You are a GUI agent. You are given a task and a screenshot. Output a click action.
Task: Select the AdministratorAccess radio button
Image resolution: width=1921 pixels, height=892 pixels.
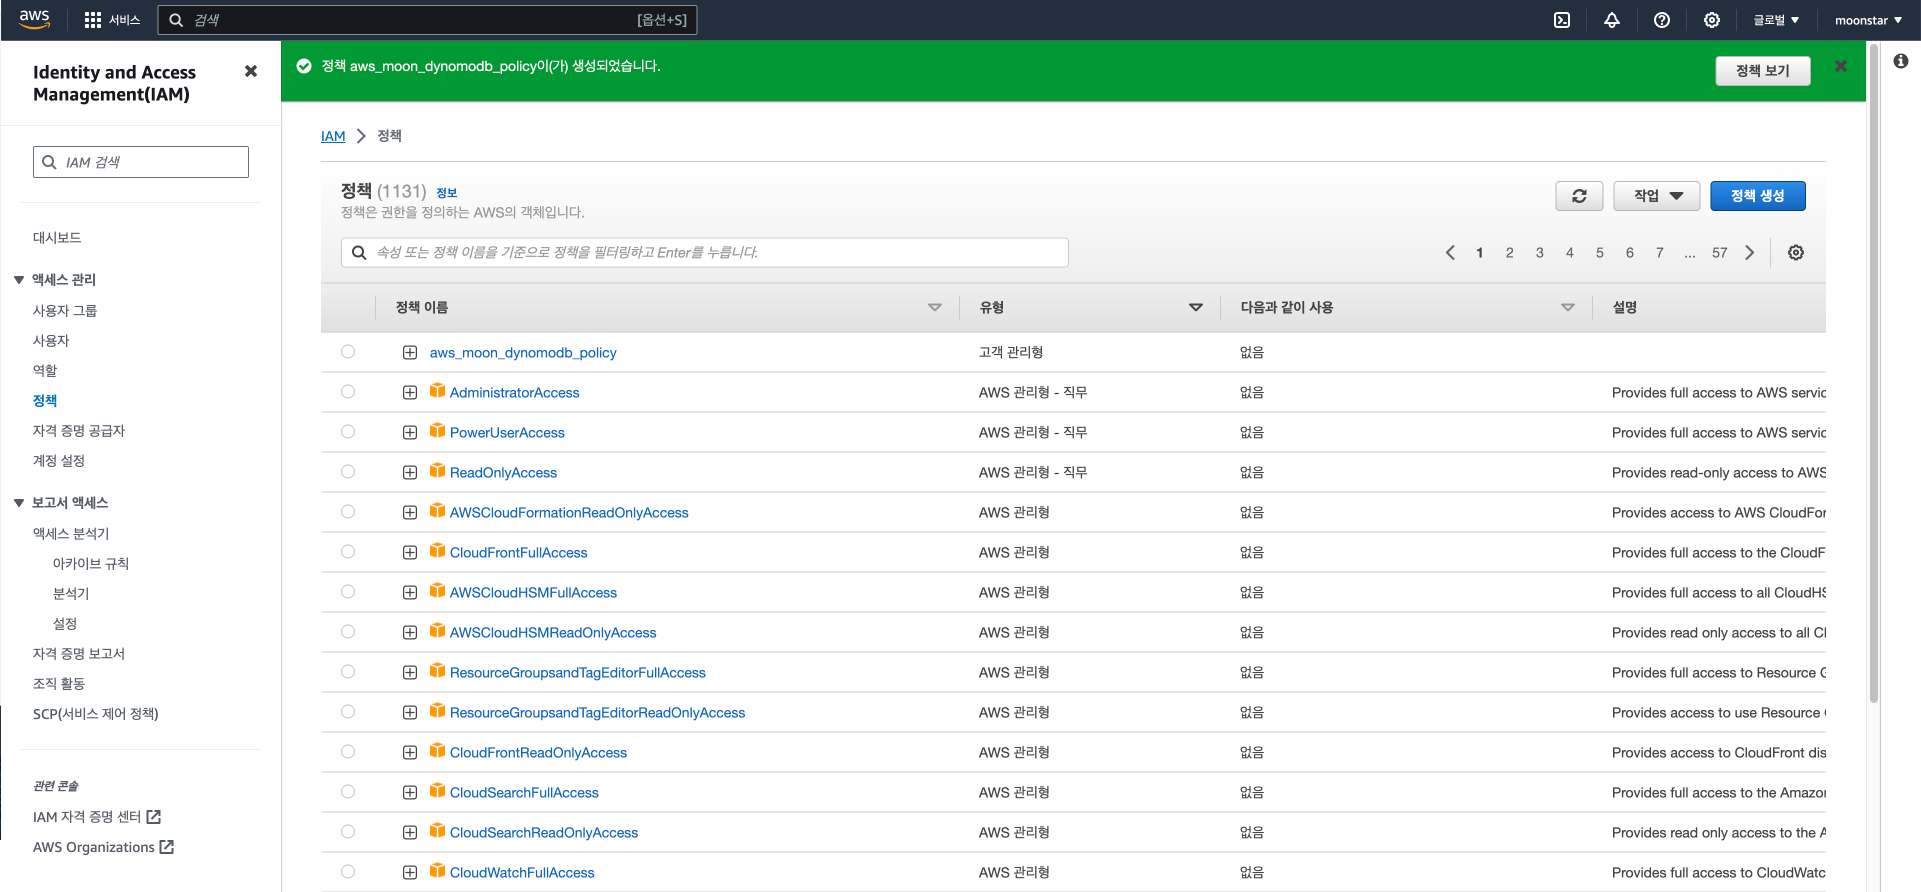[x=348, y=392]
